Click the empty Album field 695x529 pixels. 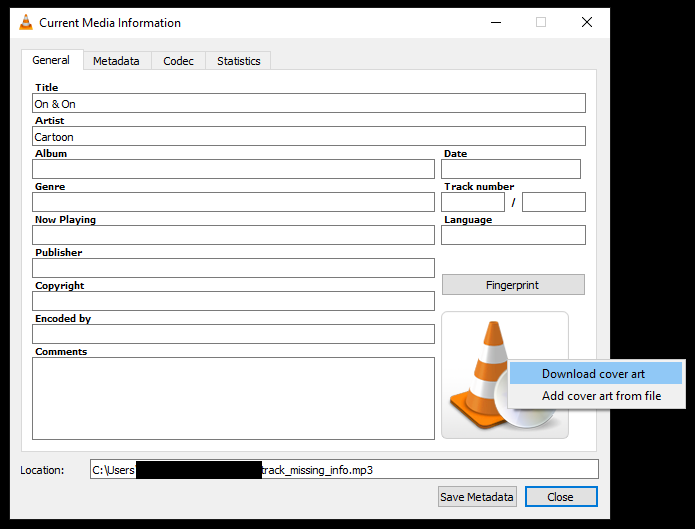pos(233,170)
